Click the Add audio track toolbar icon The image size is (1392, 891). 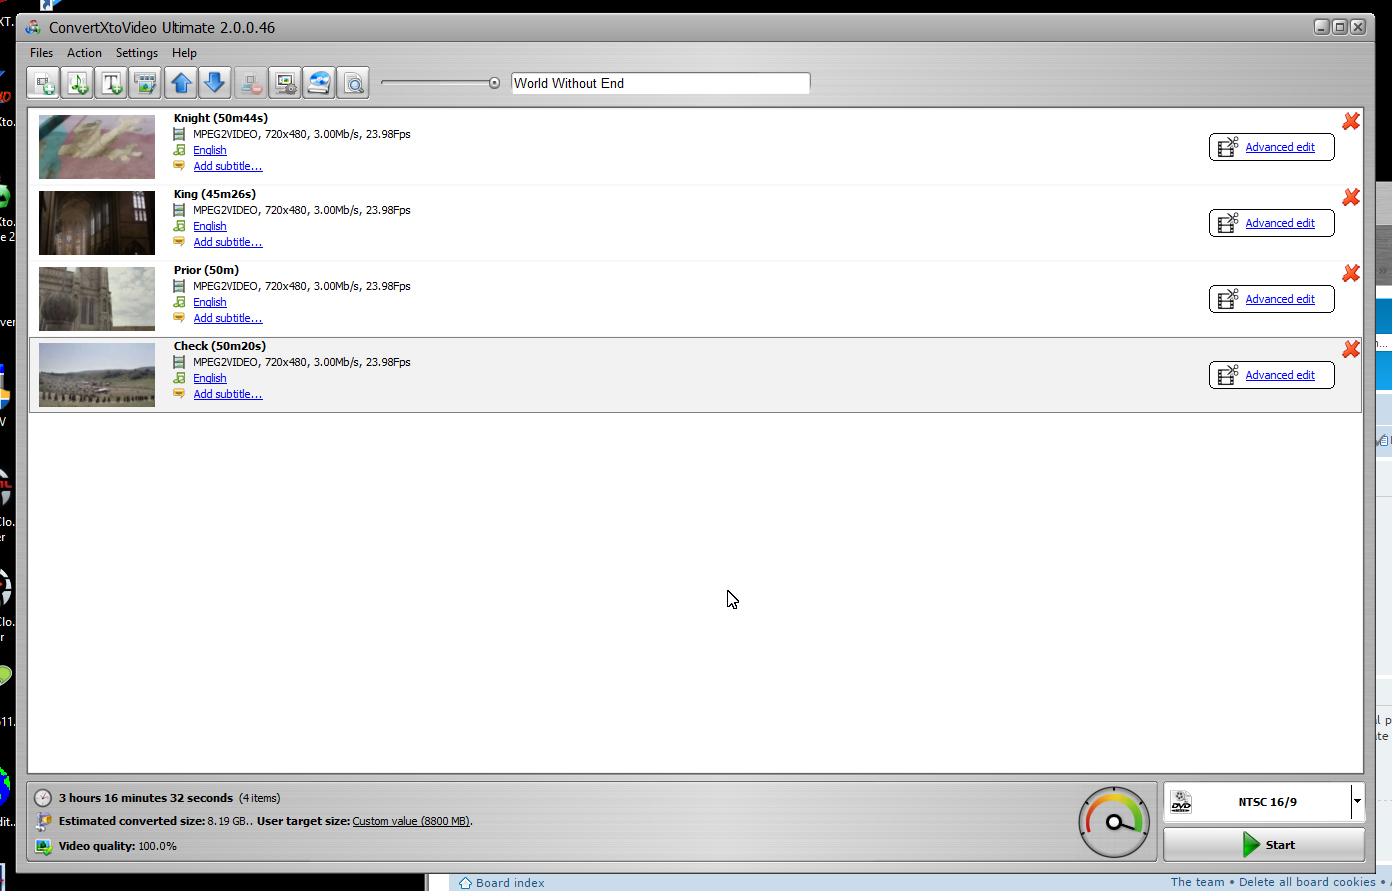coord(78,83)
